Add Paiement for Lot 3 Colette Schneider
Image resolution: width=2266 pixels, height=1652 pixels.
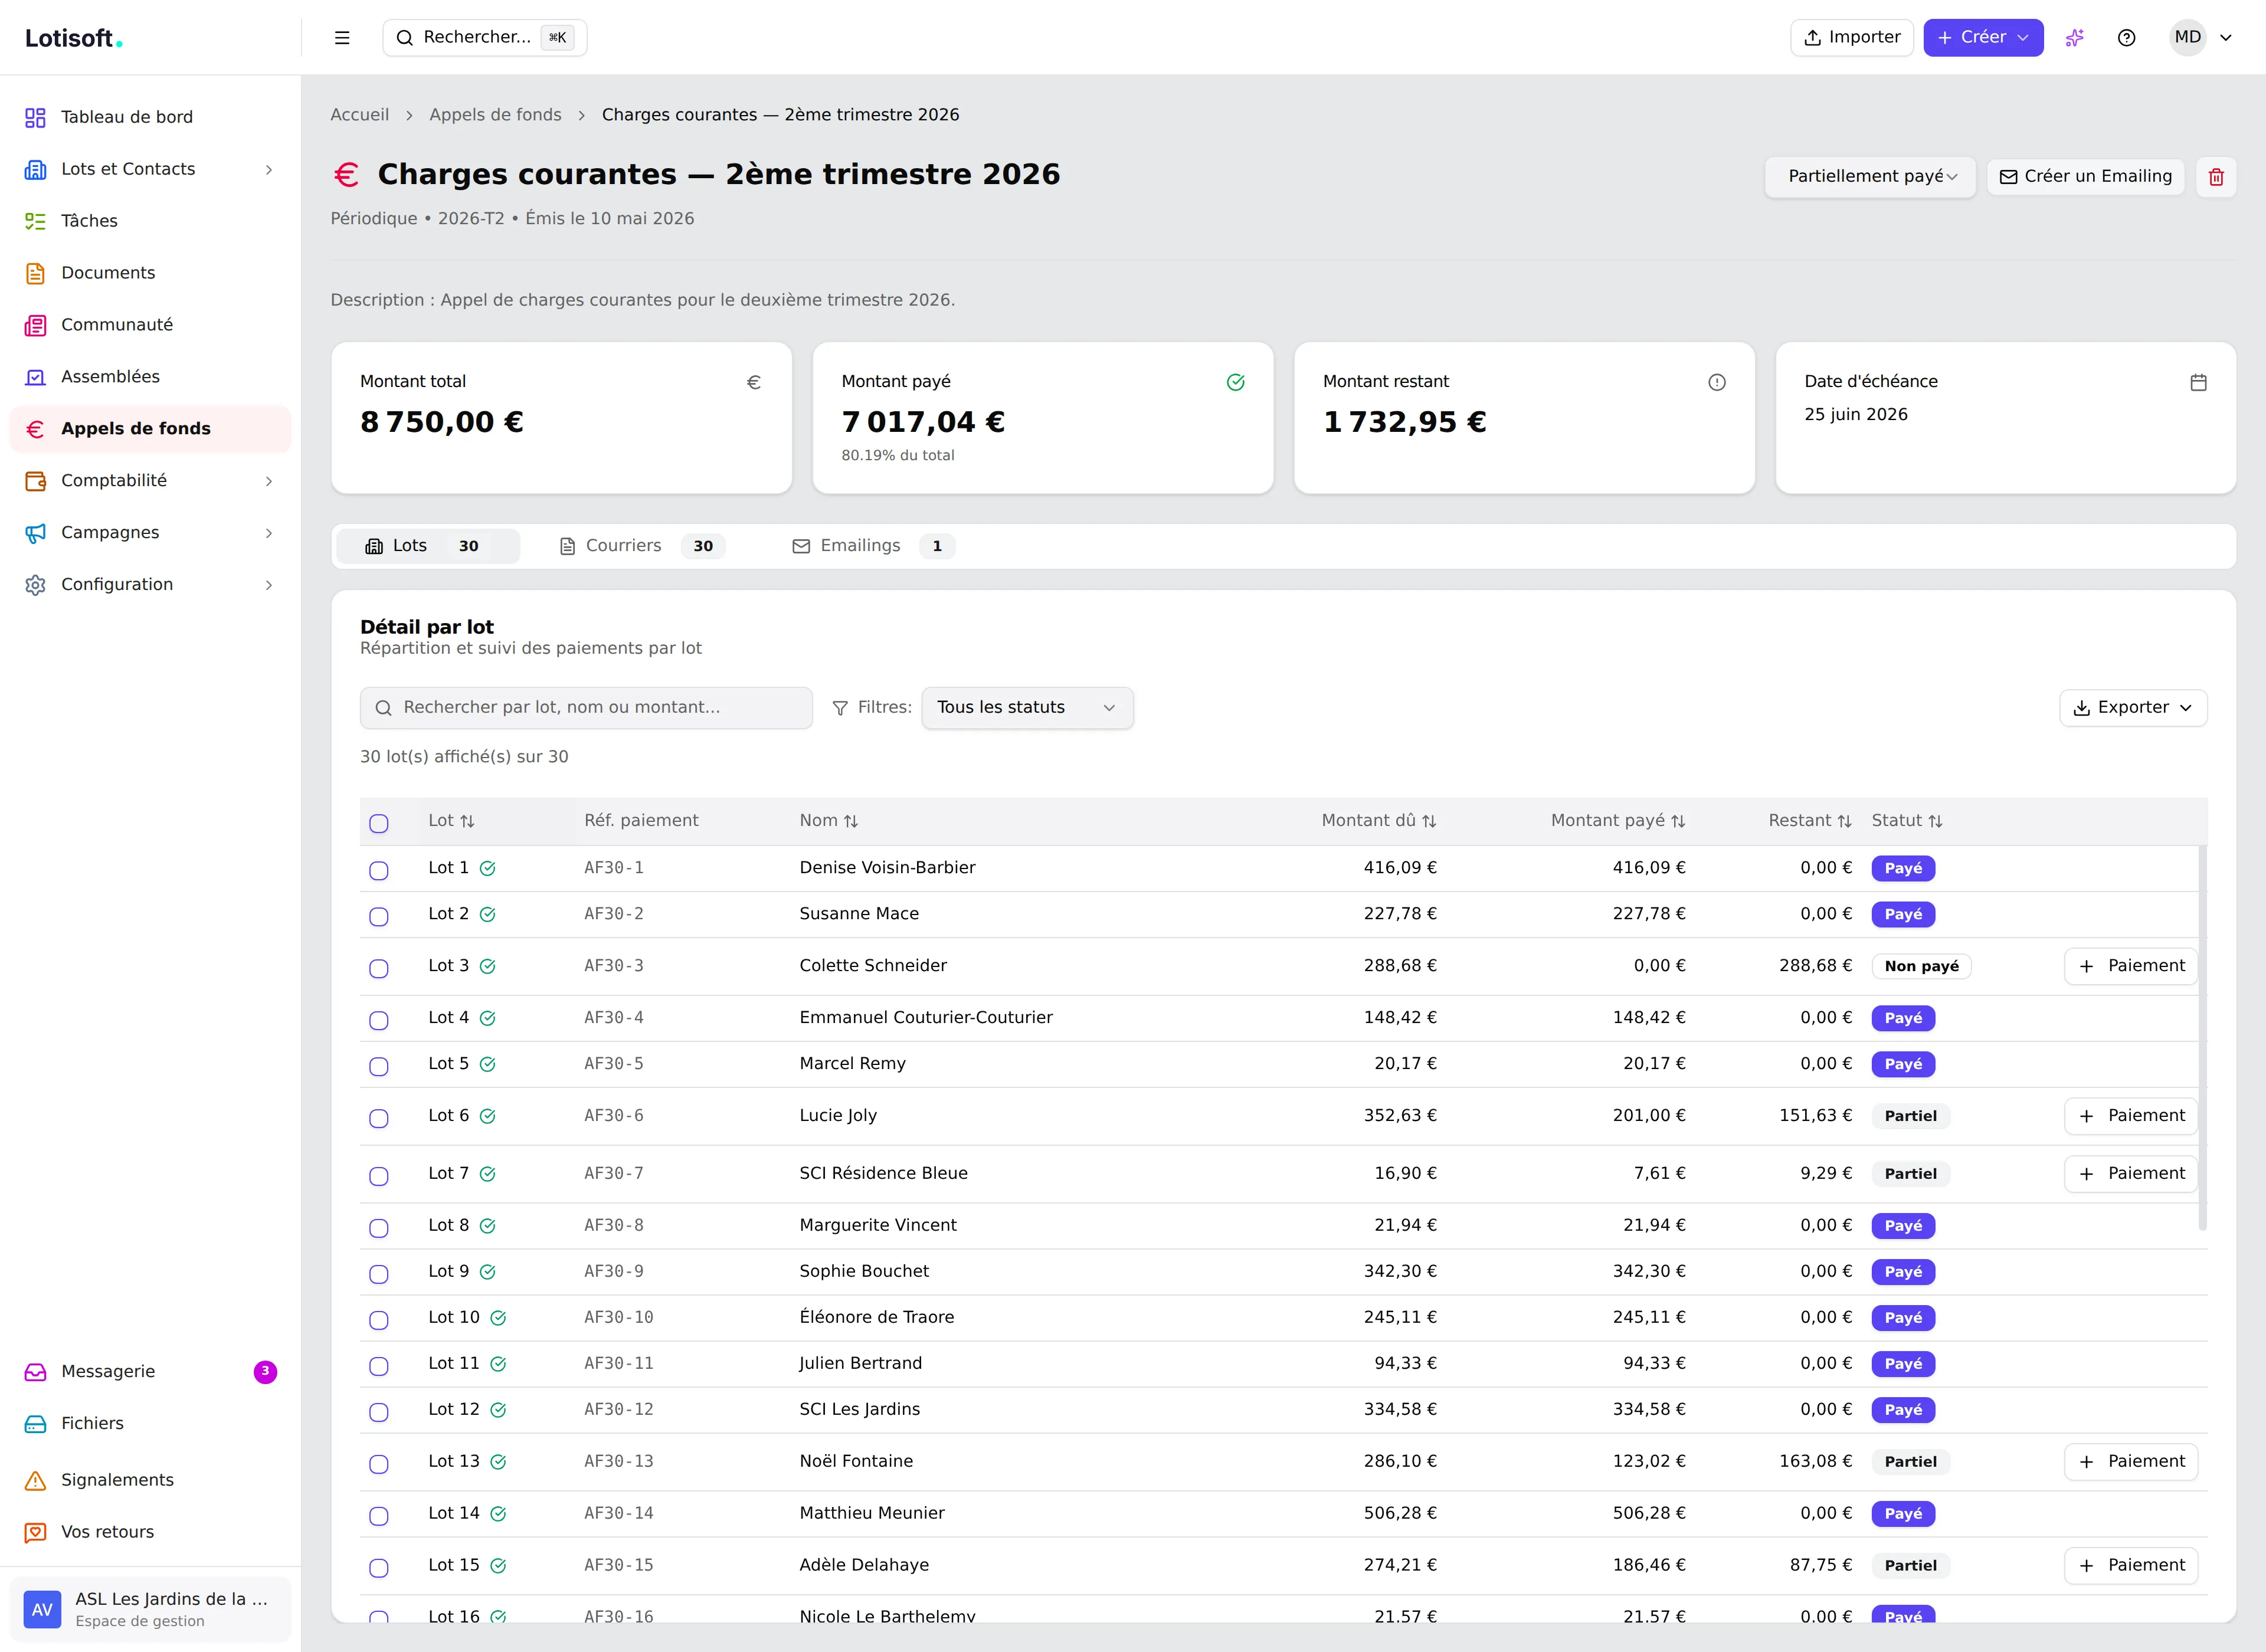[2131, 967]
